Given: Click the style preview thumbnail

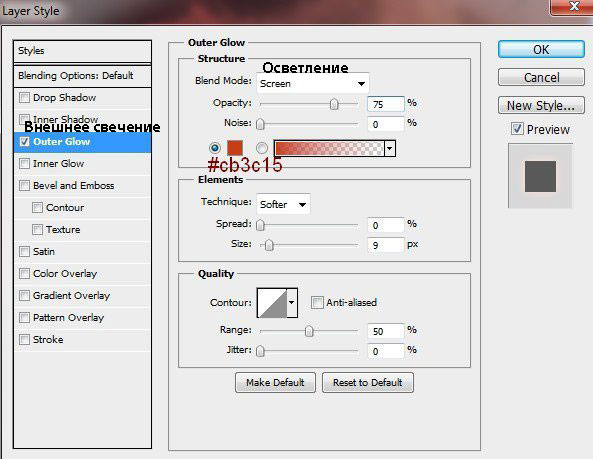Looking at the screenshot, I should click(540, 176).
